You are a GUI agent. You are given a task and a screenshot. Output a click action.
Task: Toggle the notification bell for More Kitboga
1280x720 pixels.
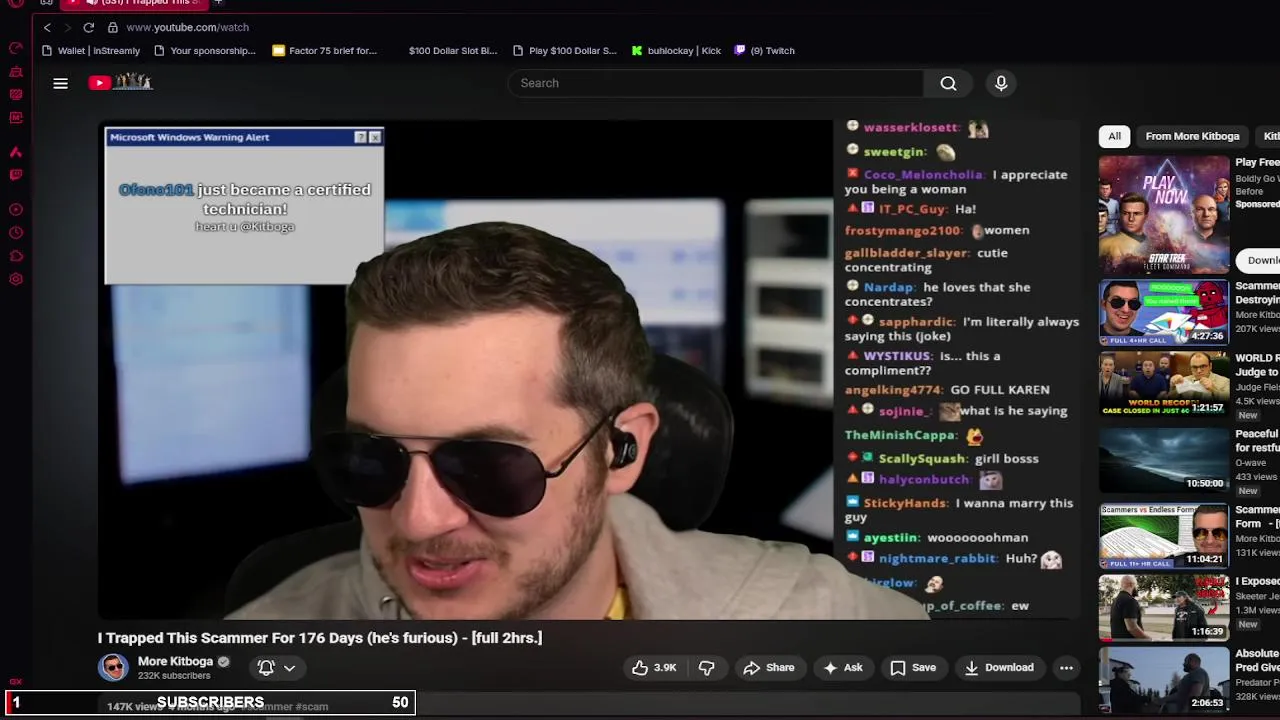266,668
